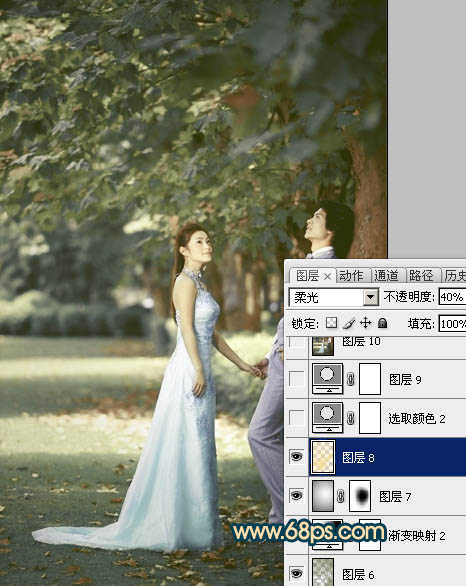This screenshot has width=466, height=586.
Task: Show 图层 9 via visibility box
Action: pos(297,379)
